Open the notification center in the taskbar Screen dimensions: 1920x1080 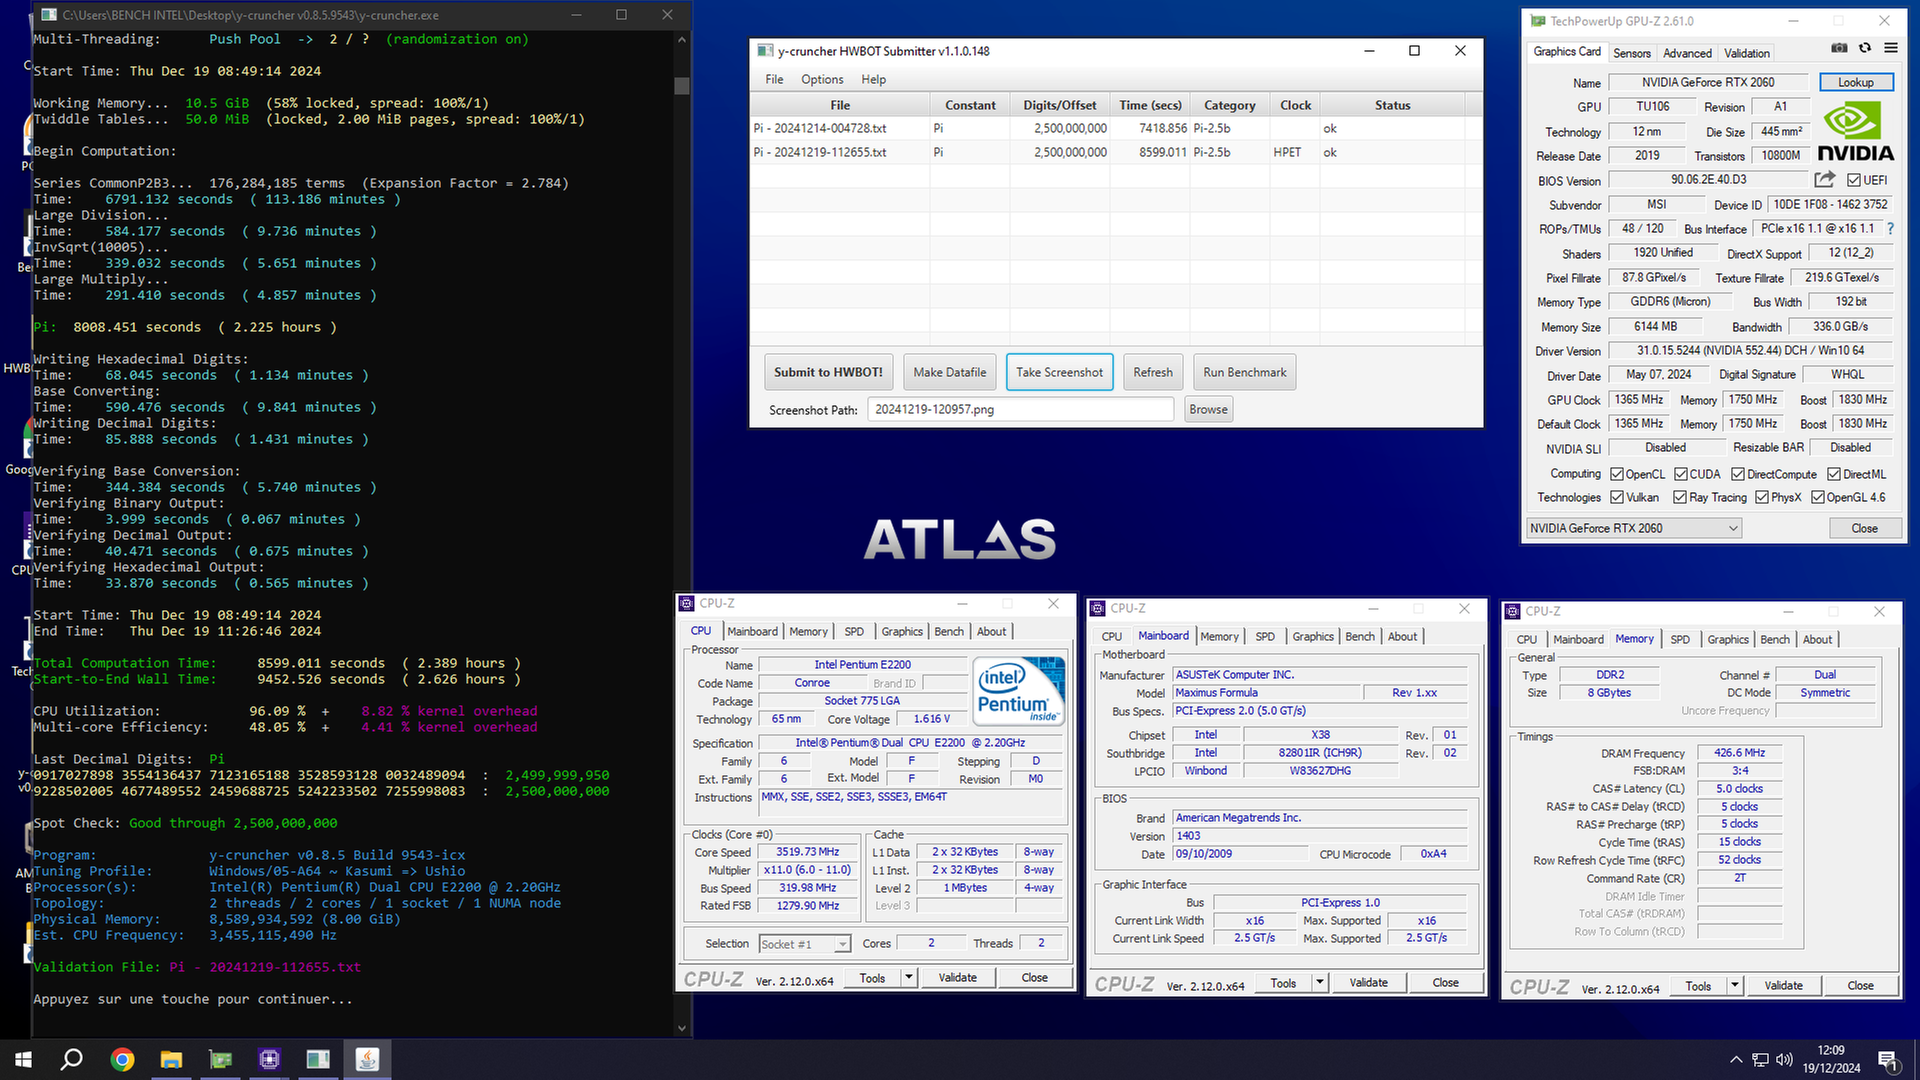[1888, 1060]
